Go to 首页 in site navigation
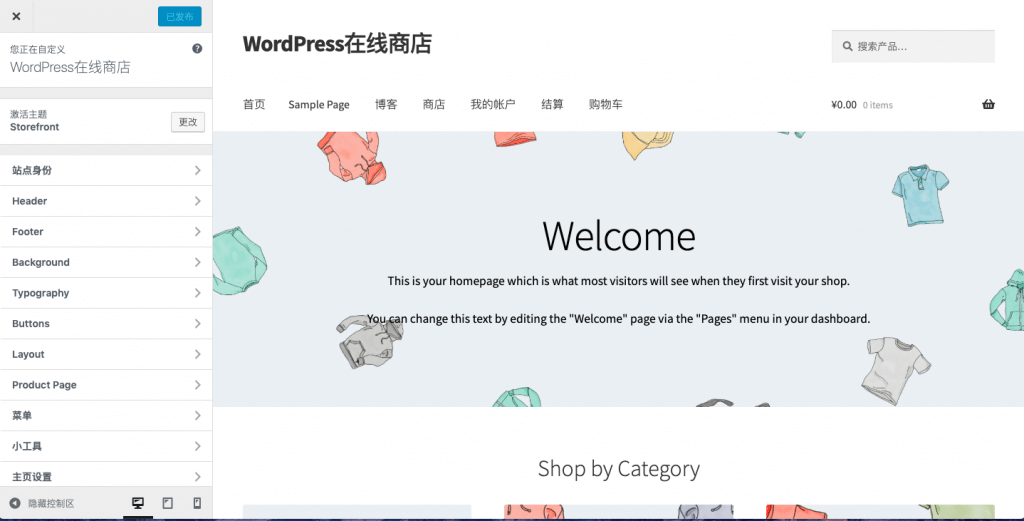 pos(254,104)
